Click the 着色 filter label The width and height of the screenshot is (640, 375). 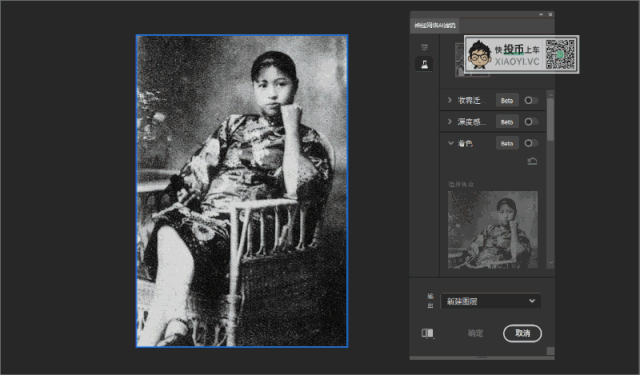[465, 143]
